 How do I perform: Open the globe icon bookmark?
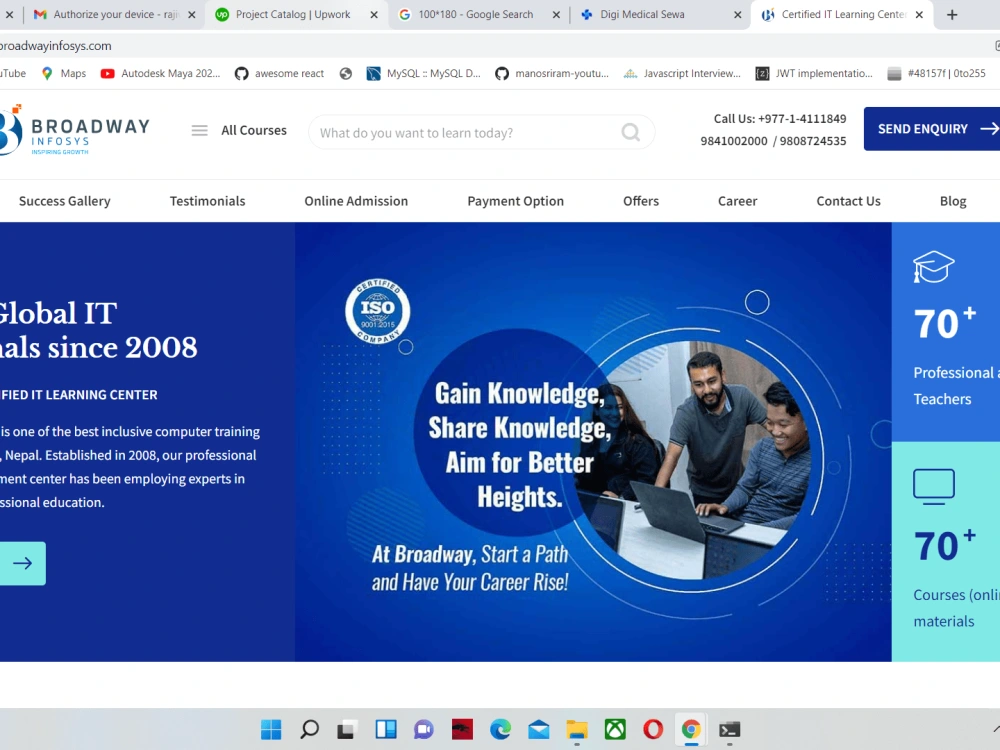pyautogui.click(x=346, y=73)
